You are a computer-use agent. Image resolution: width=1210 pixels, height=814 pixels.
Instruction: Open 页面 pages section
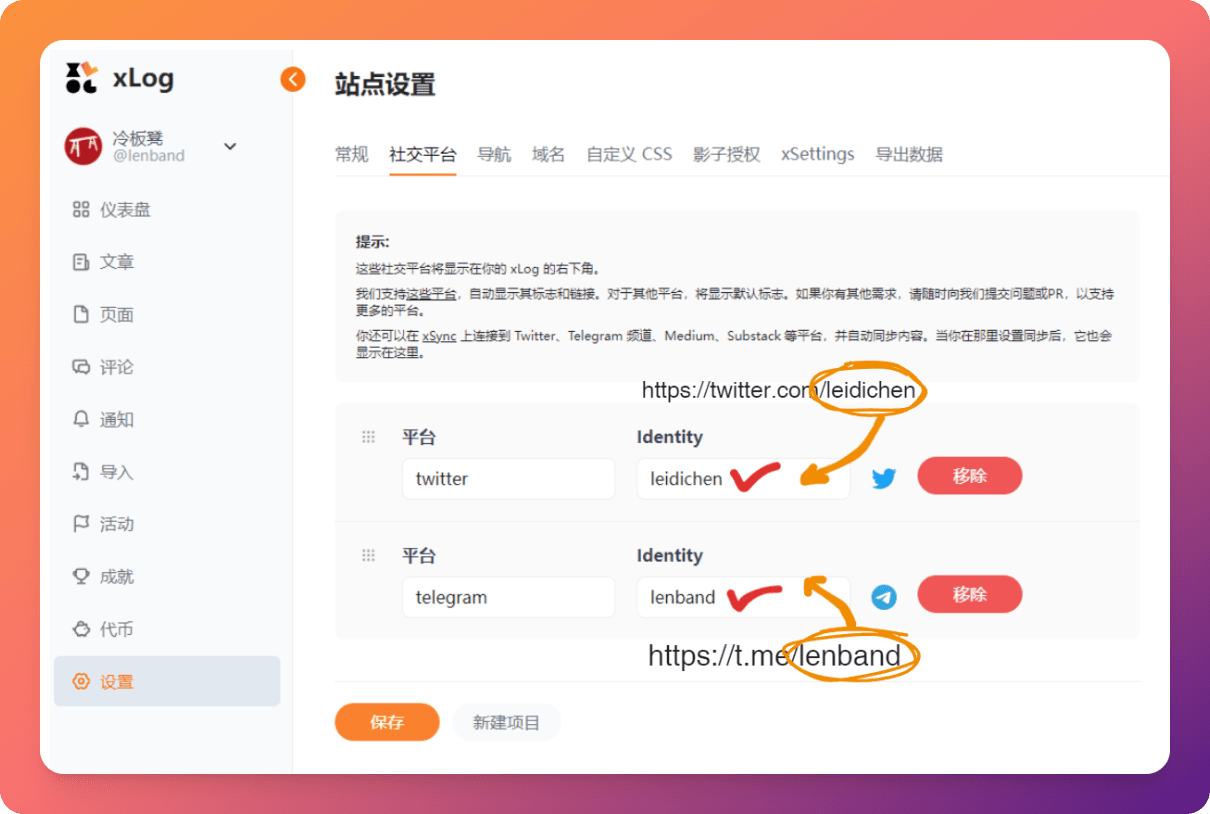[x=167, y=315]
